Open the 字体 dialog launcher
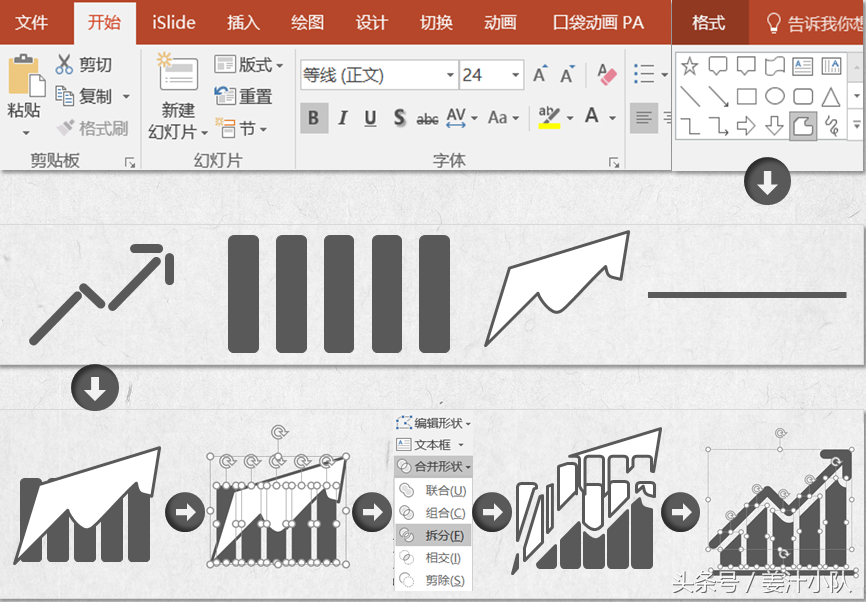Viewport: 866px width, 602px height. click(614, 162)
